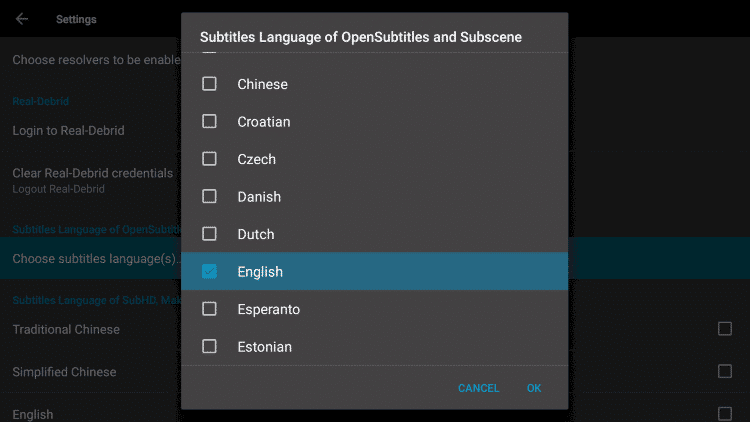Viewport: 750px width, 422px height.
Task: Toggle Traditional Chinese SubHD checkbox
Action: click(x=725, y=329)
